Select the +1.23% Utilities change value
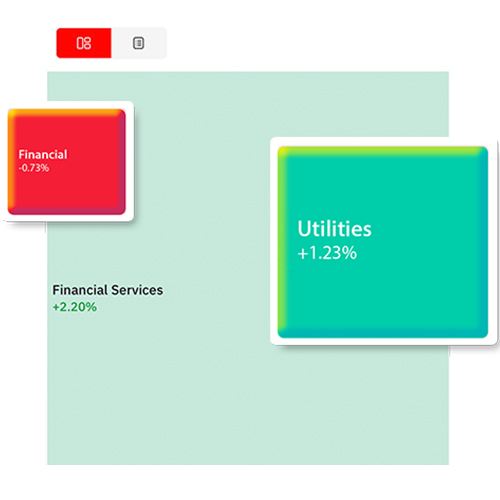 pyautogui.click(x=327, y=253)
